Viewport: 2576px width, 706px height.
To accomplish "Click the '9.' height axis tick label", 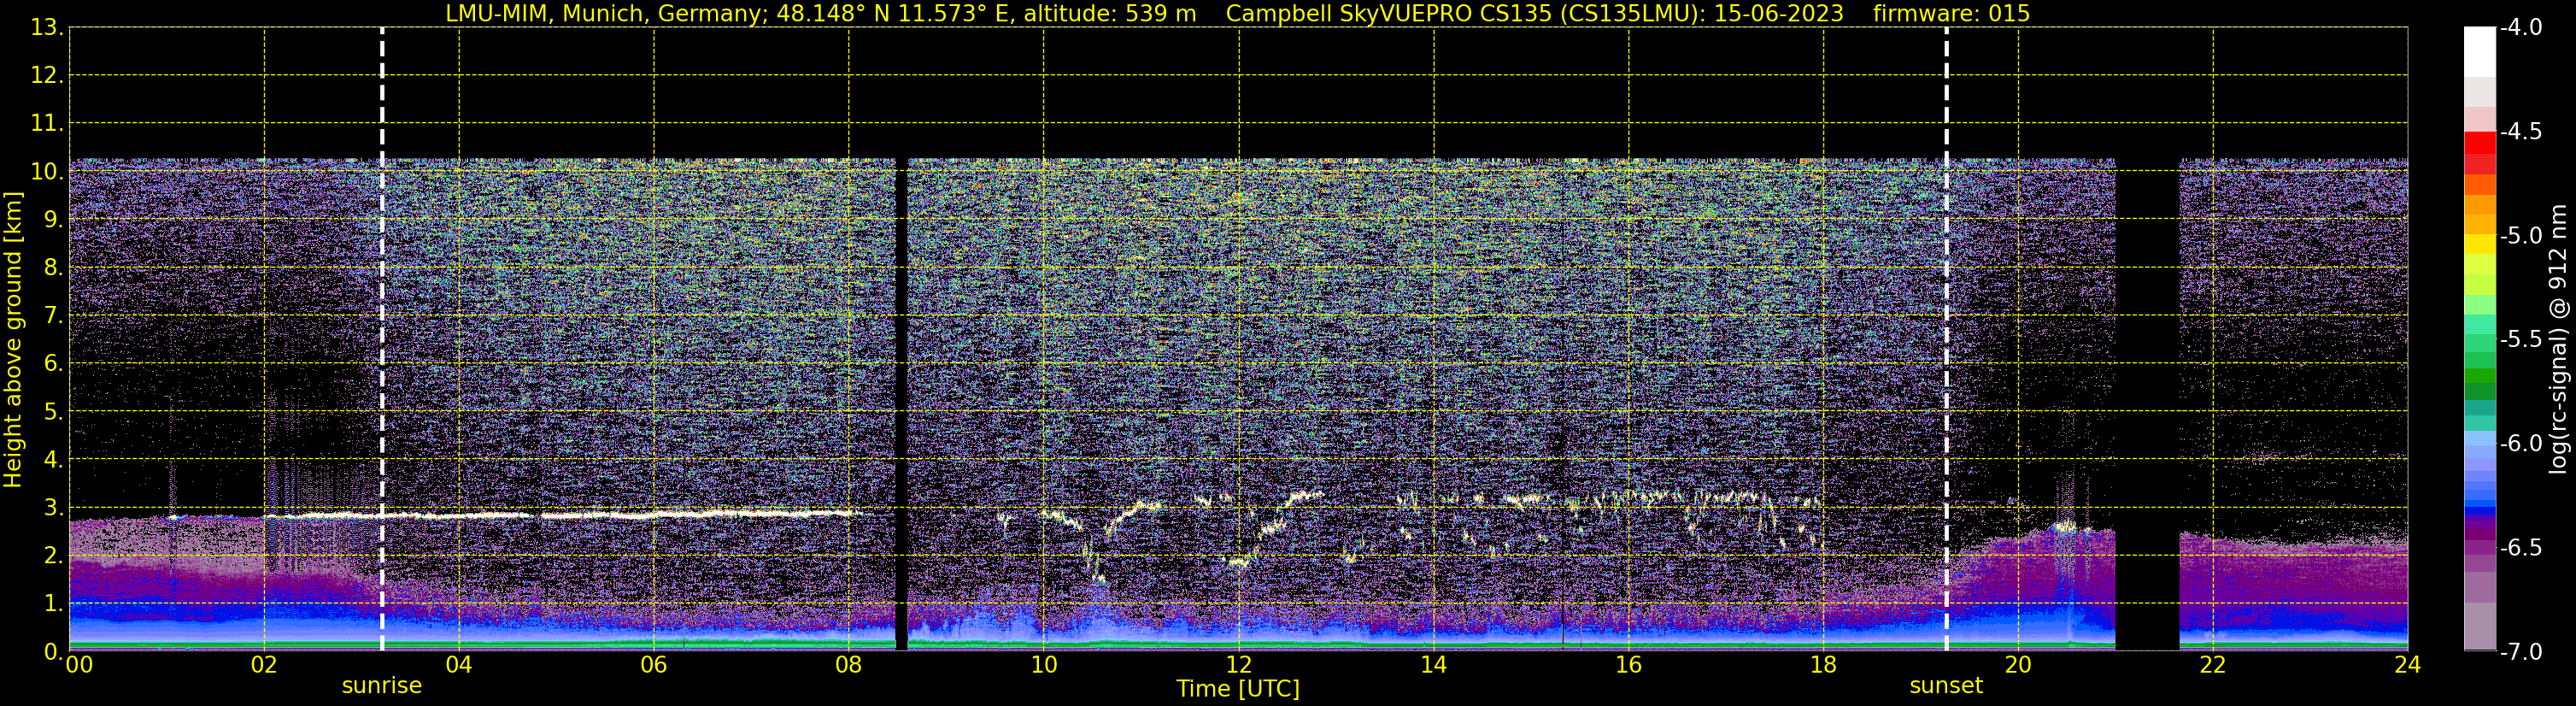I will pos(53,220).
